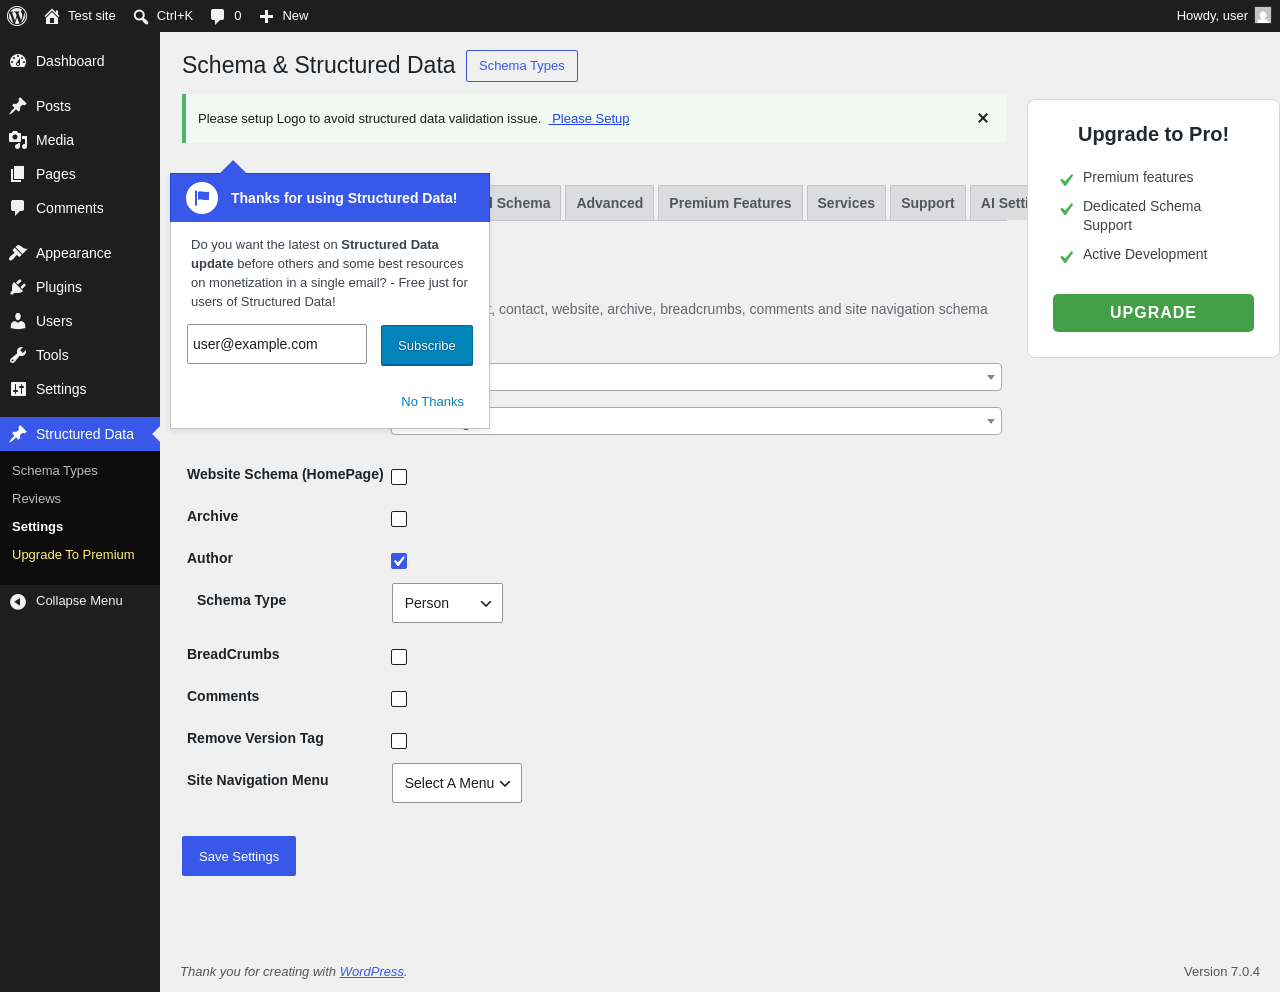The image size is (1280, 992).
Task: Click the Save Settings button
Action: [x=239, y=856]
